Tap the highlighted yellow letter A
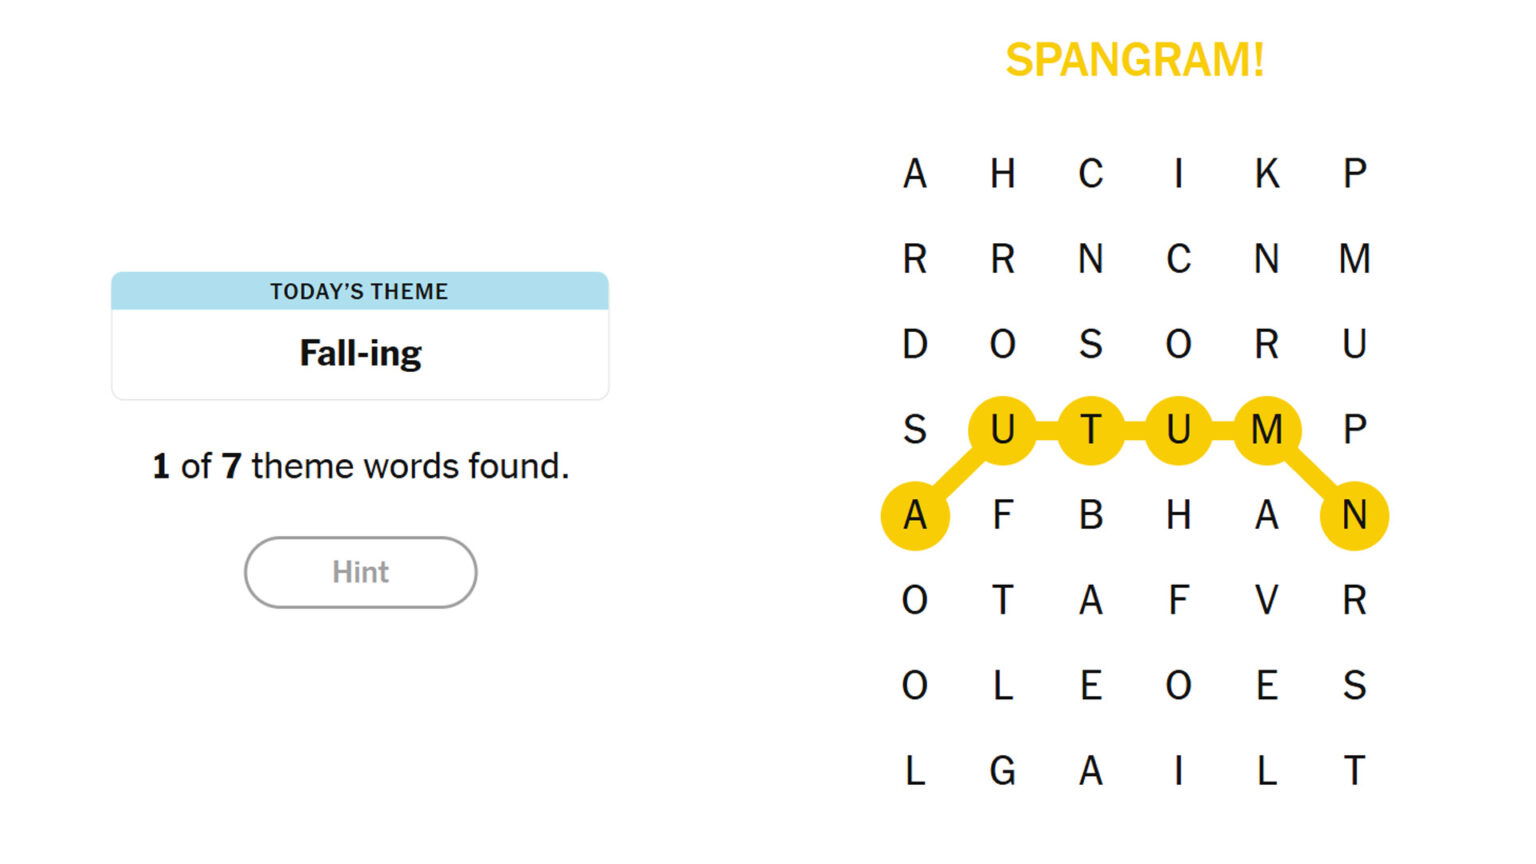This screenshot has width=1536, height=864. tap(914, 516)
